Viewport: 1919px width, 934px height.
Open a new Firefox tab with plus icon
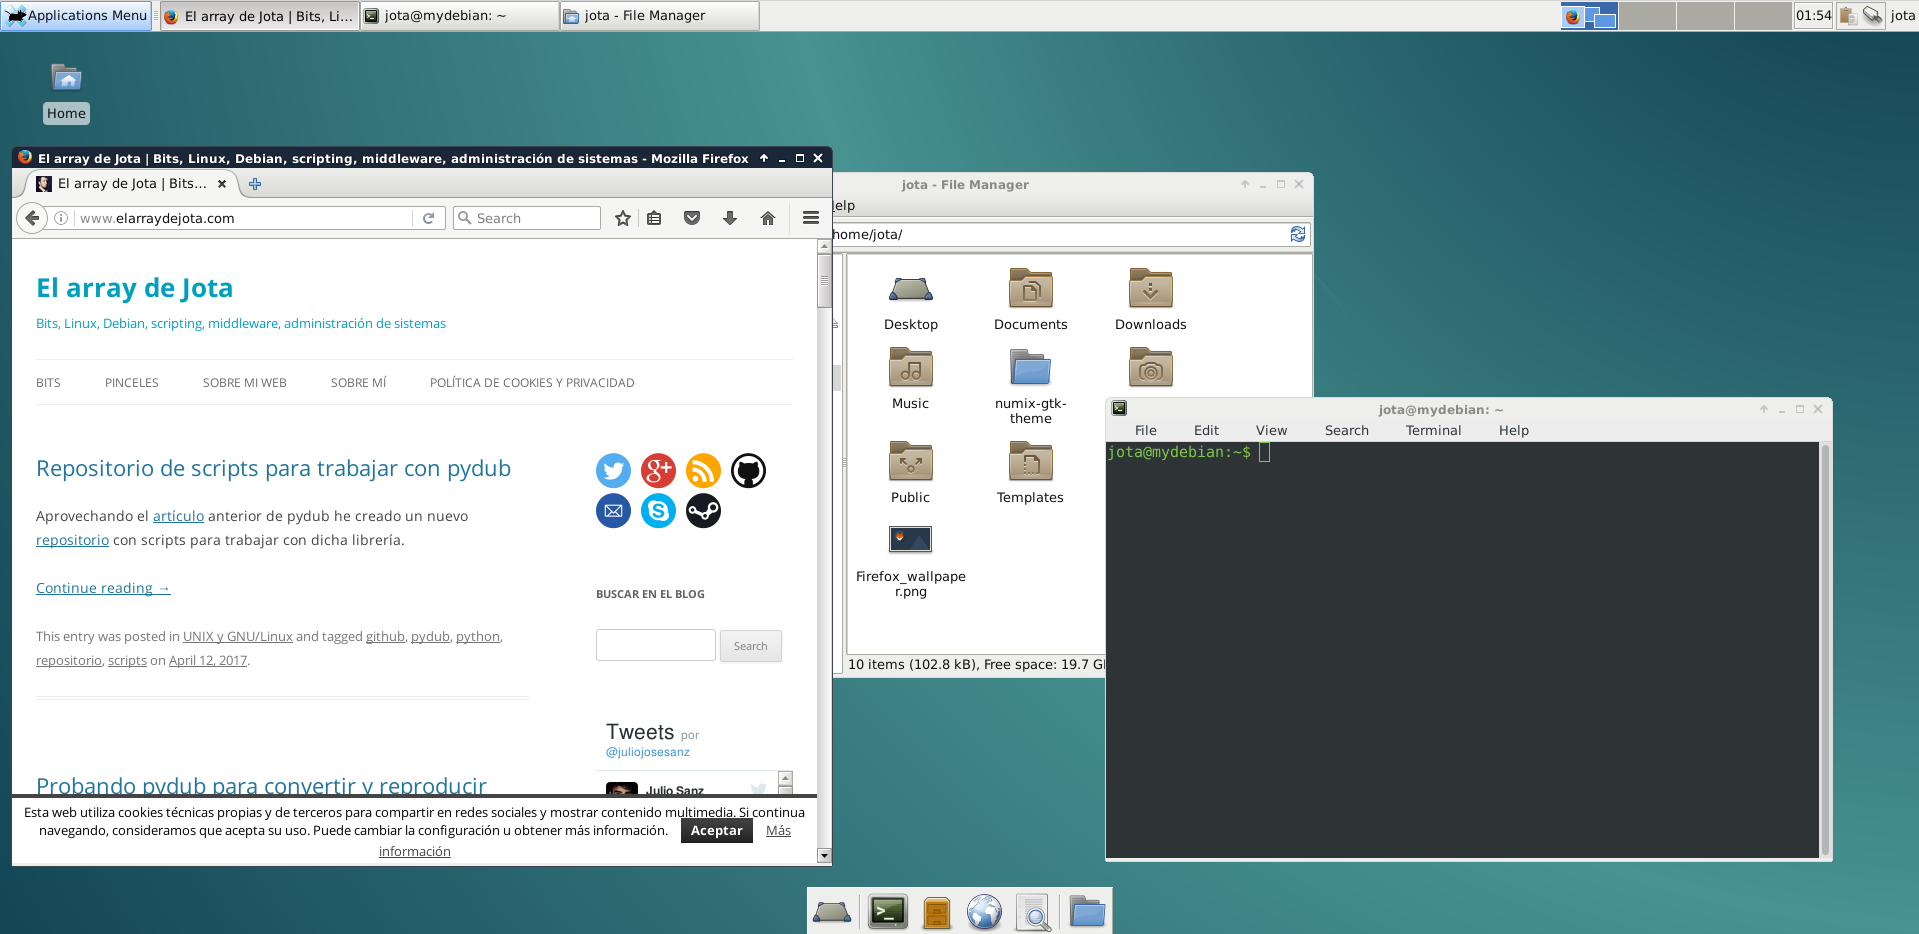click(255, 184)
